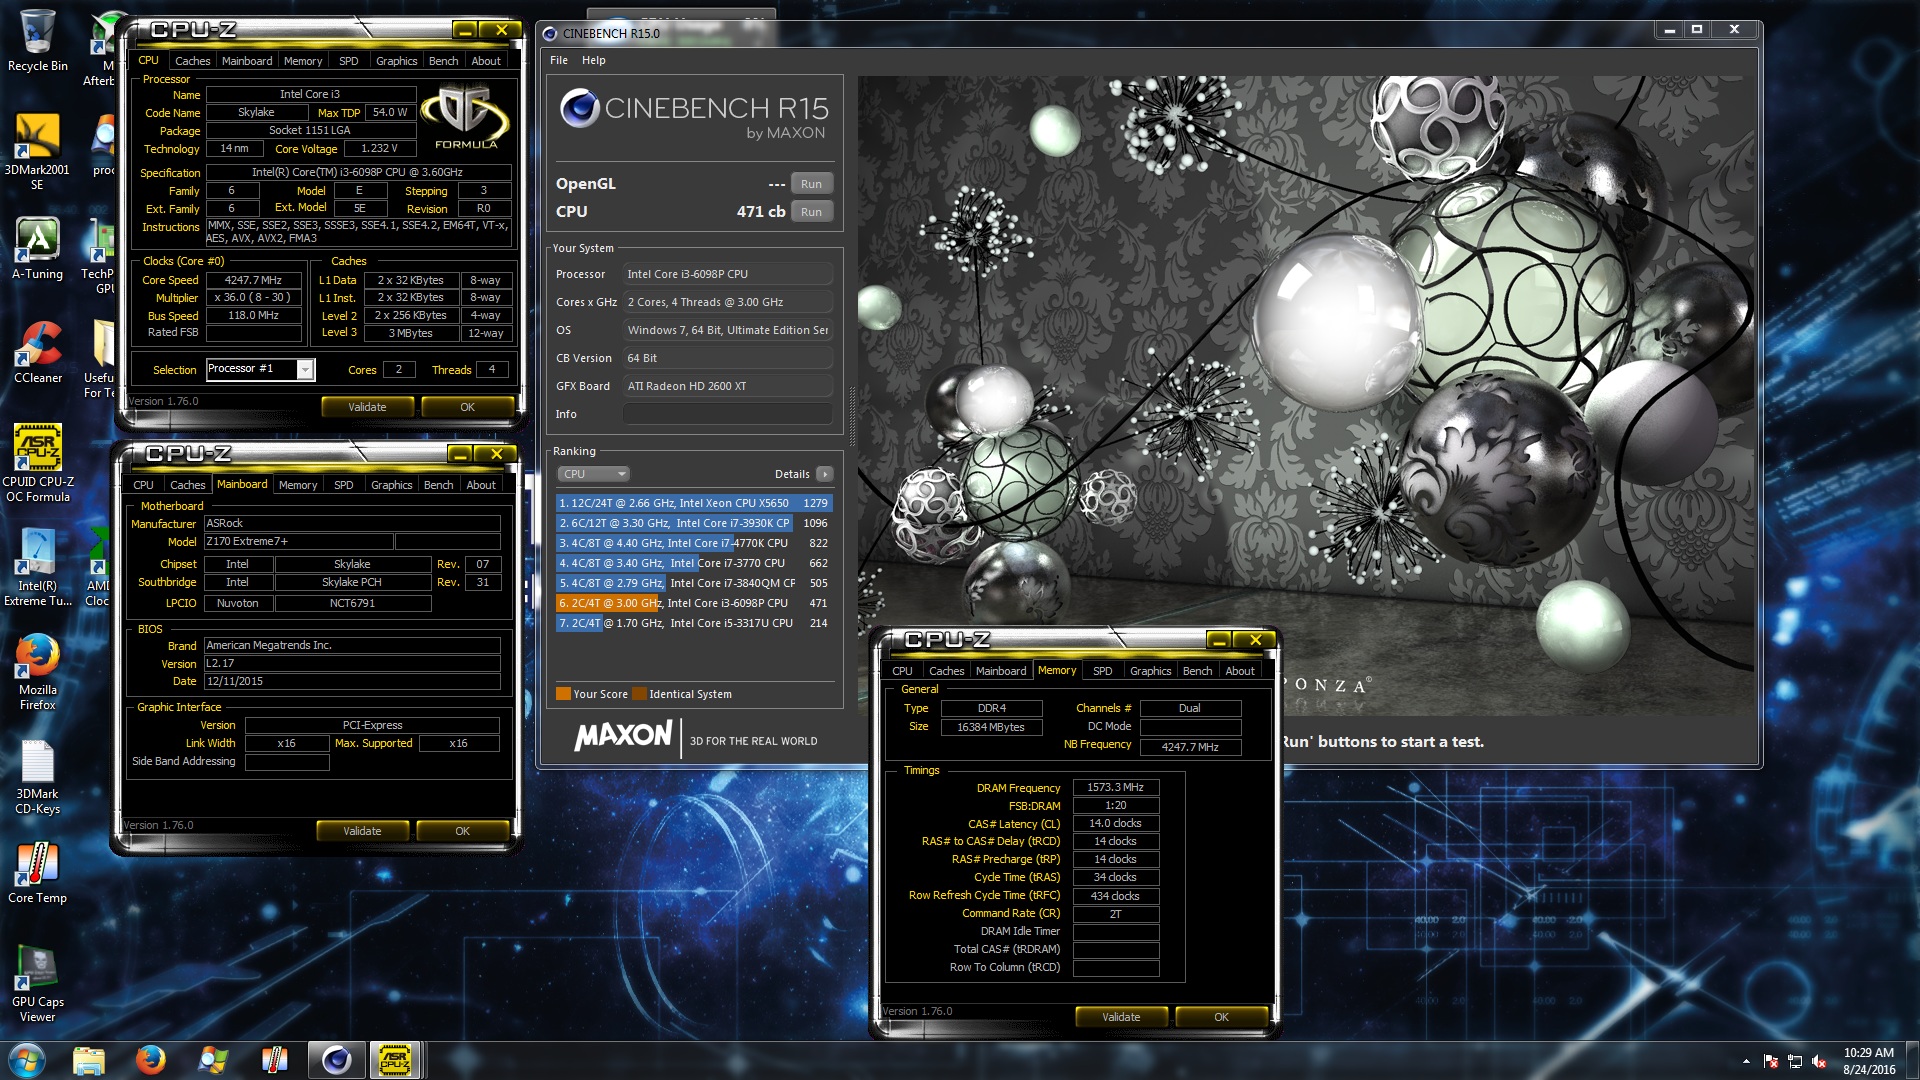Open Windows utility icon on taskbar
Viewport: 1920px width, 1080px height.
213,1060
